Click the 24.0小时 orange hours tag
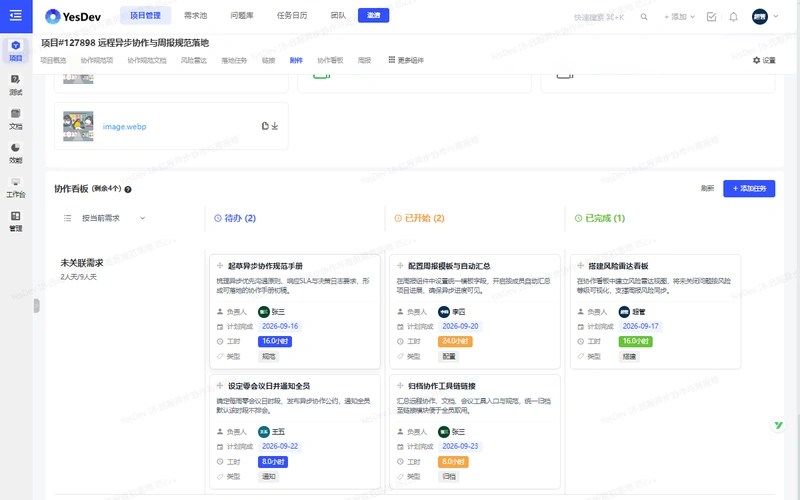 pyautogui.click(x=455, y=341)
